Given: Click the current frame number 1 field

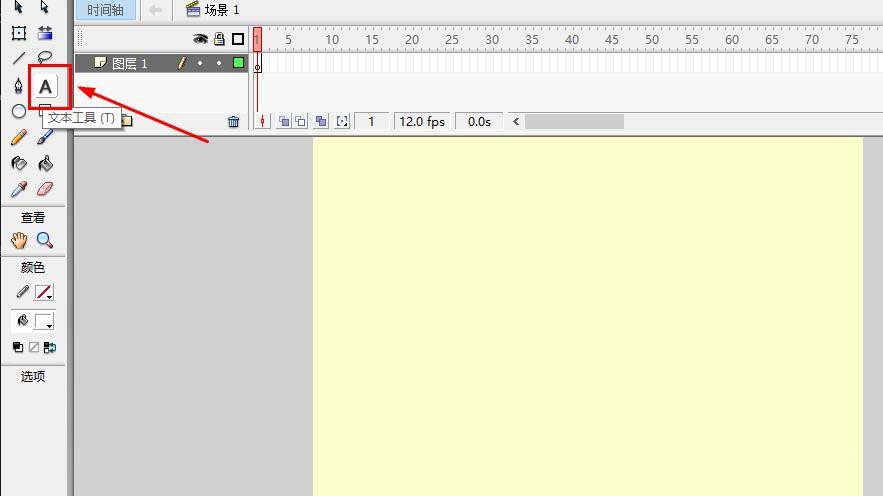Looking at the screenshot, I should pyautogui.click(x=371, y=121).
